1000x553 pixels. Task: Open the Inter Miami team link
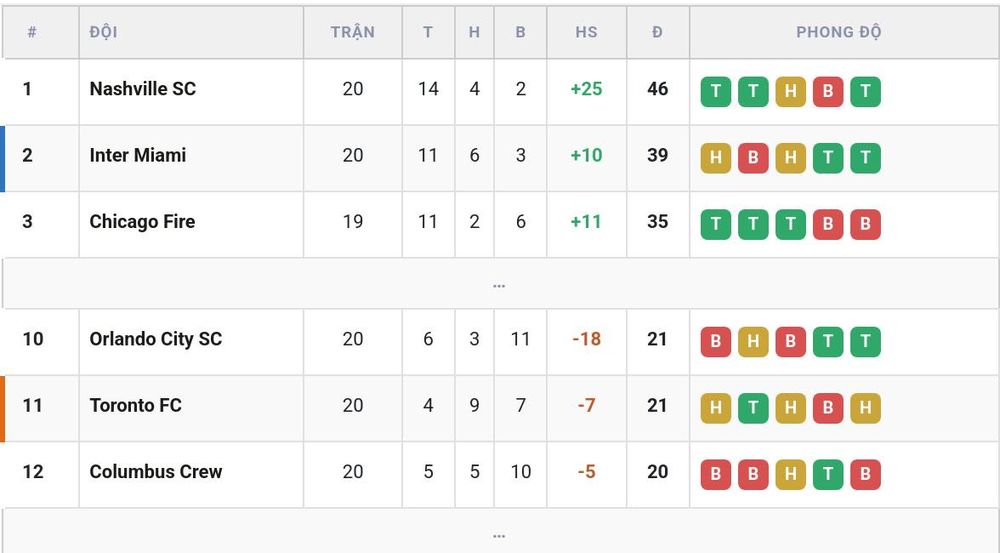pyautogui.click(x=138, y=155)
